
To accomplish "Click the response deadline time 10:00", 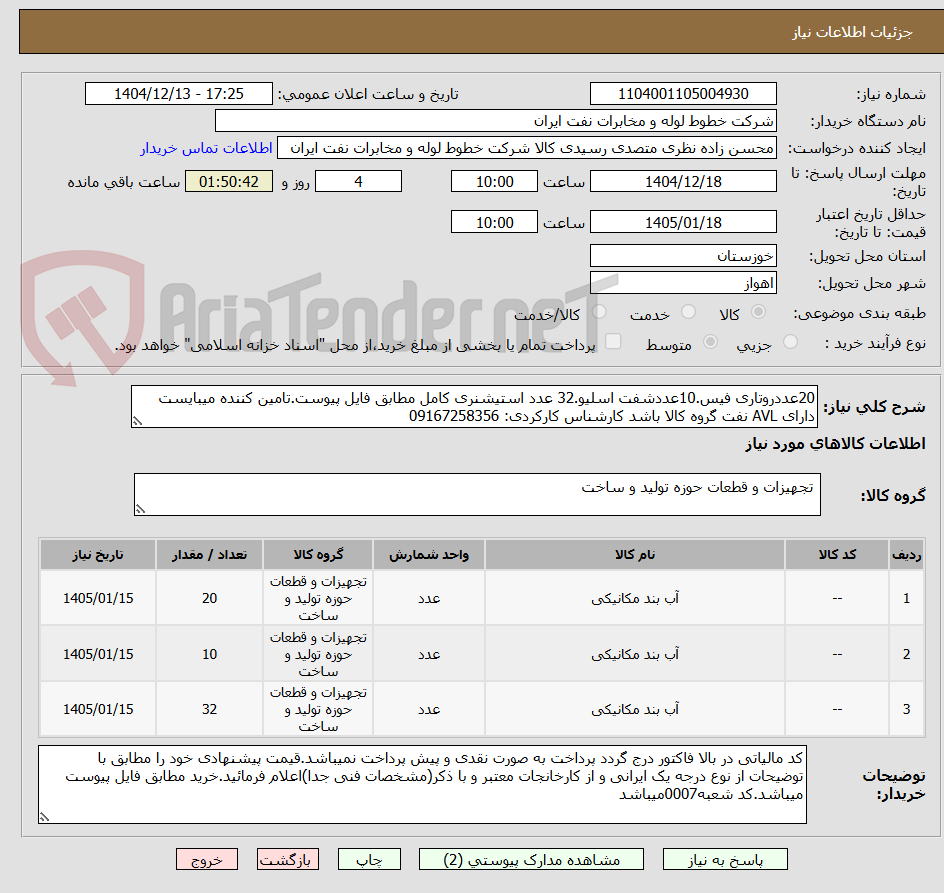I will (494, 181).
